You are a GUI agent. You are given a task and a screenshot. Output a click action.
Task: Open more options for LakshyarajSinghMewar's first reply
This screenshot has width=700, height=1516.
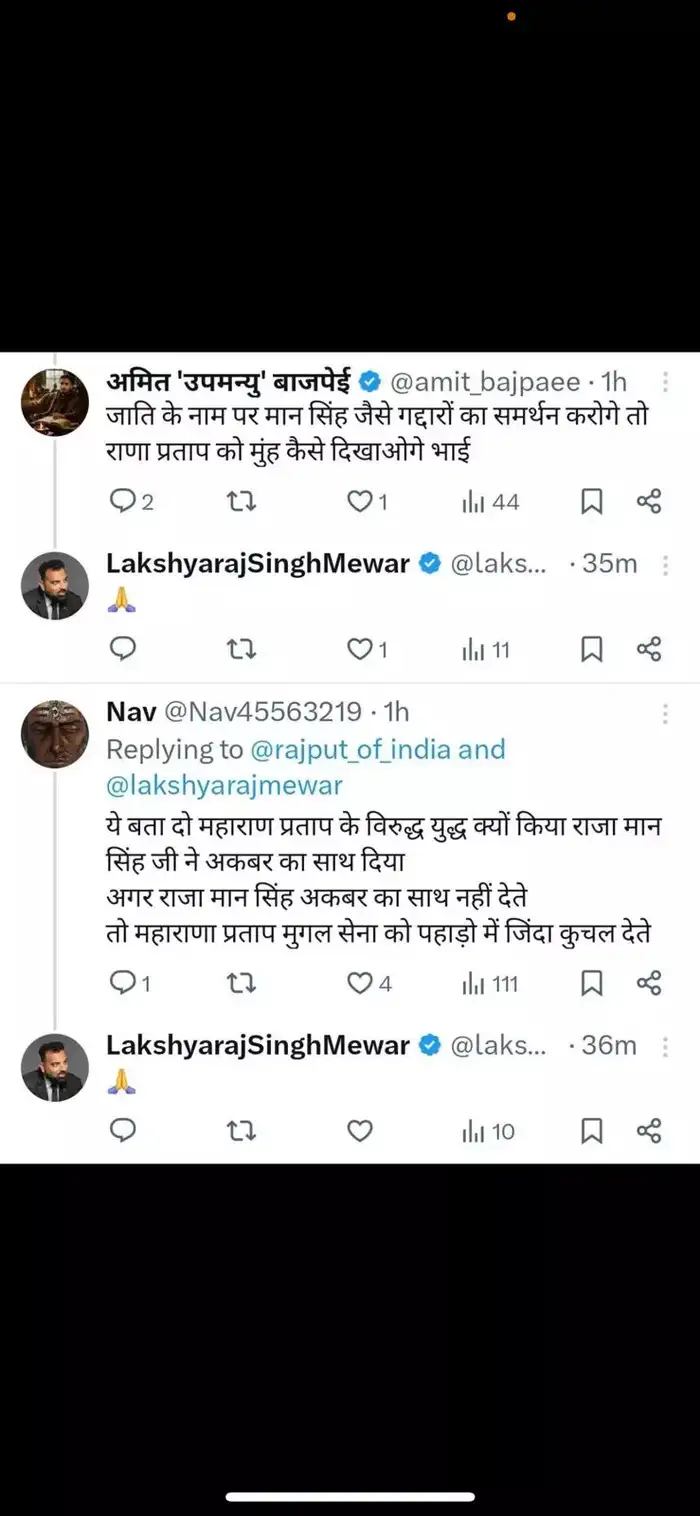click(666, 563)
